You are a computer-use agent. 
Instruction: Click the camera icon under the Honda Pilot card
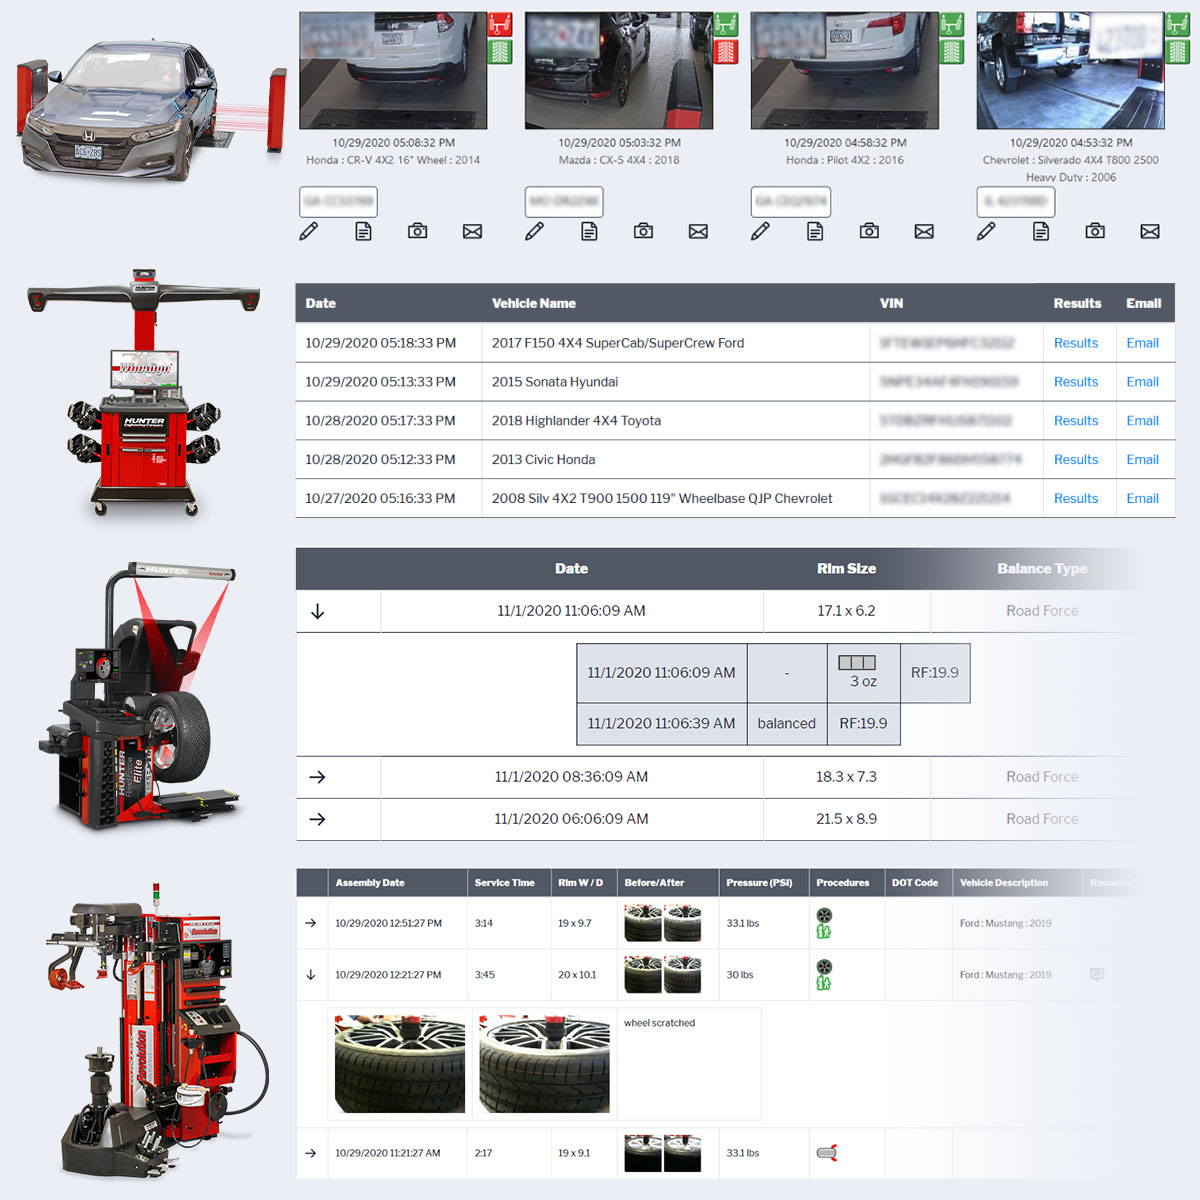[x=870, y=231]
